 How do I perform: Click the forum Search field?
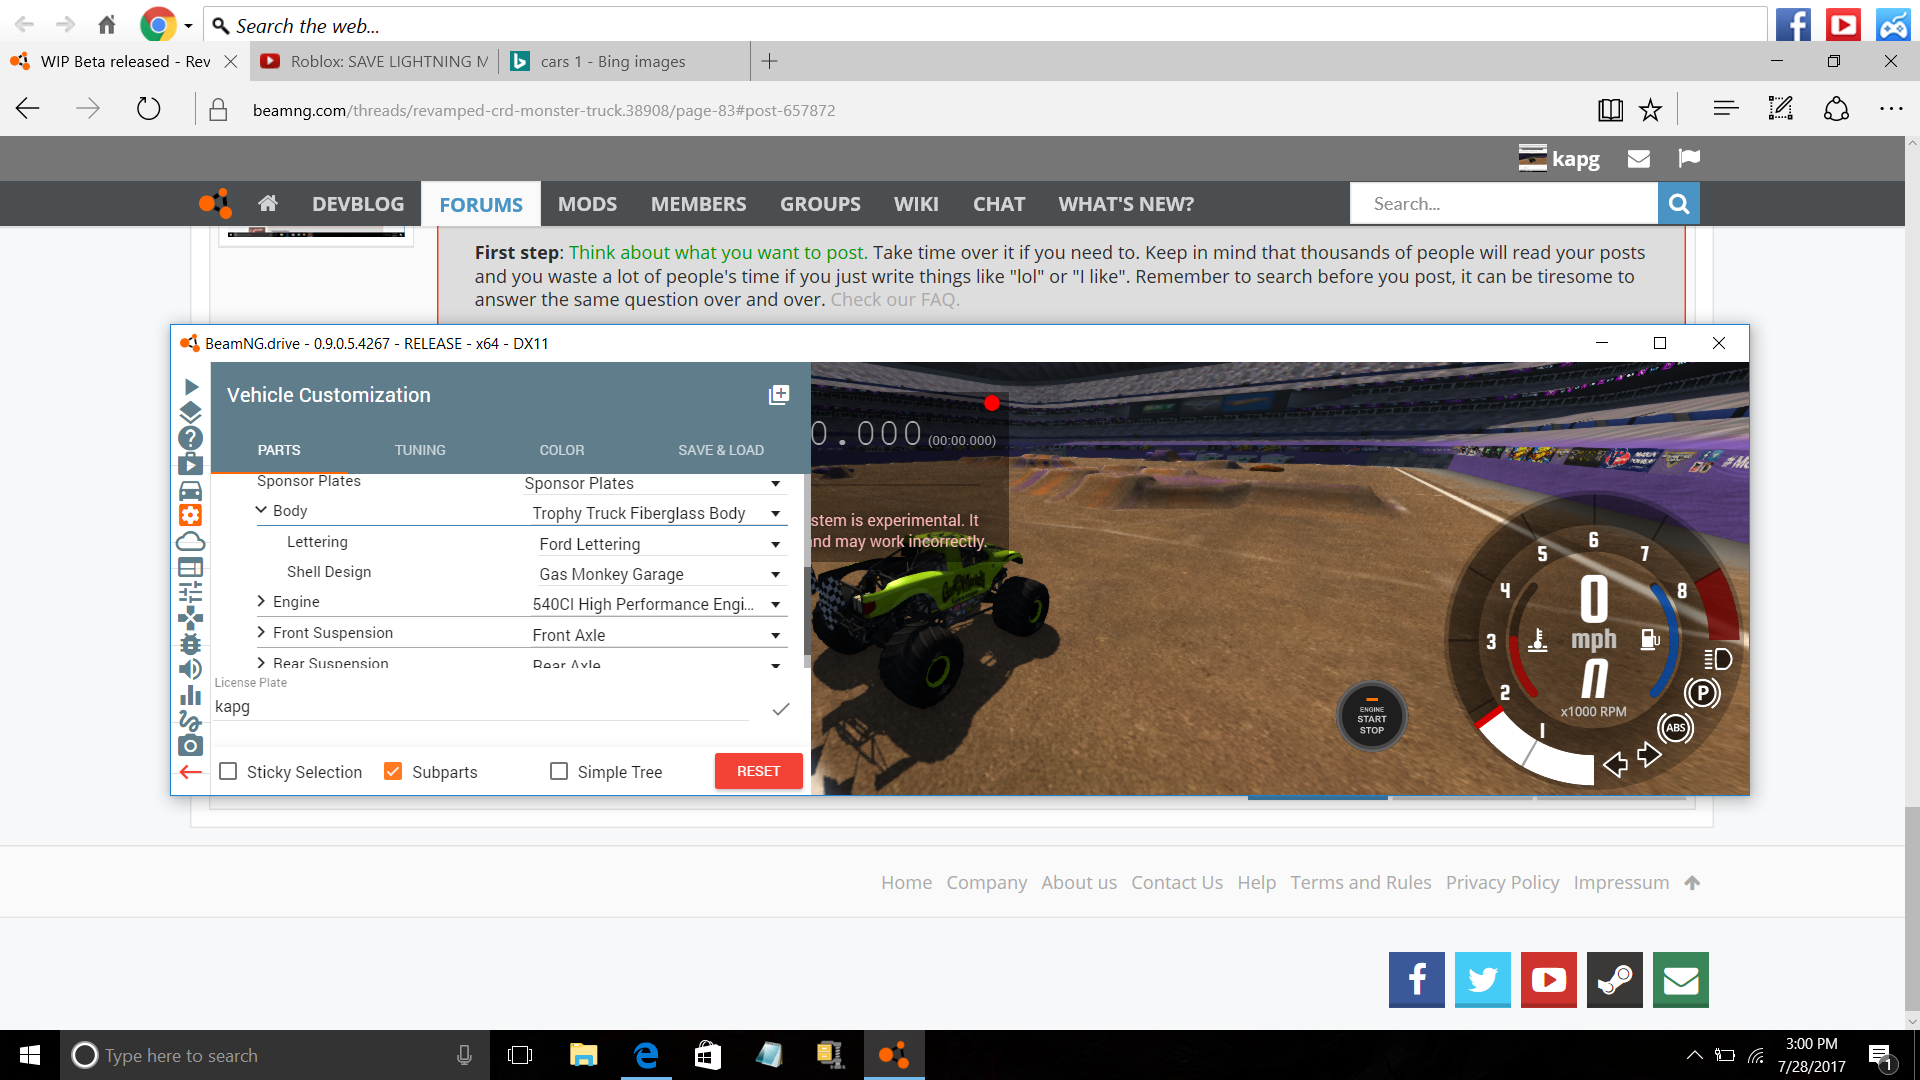1504,204
